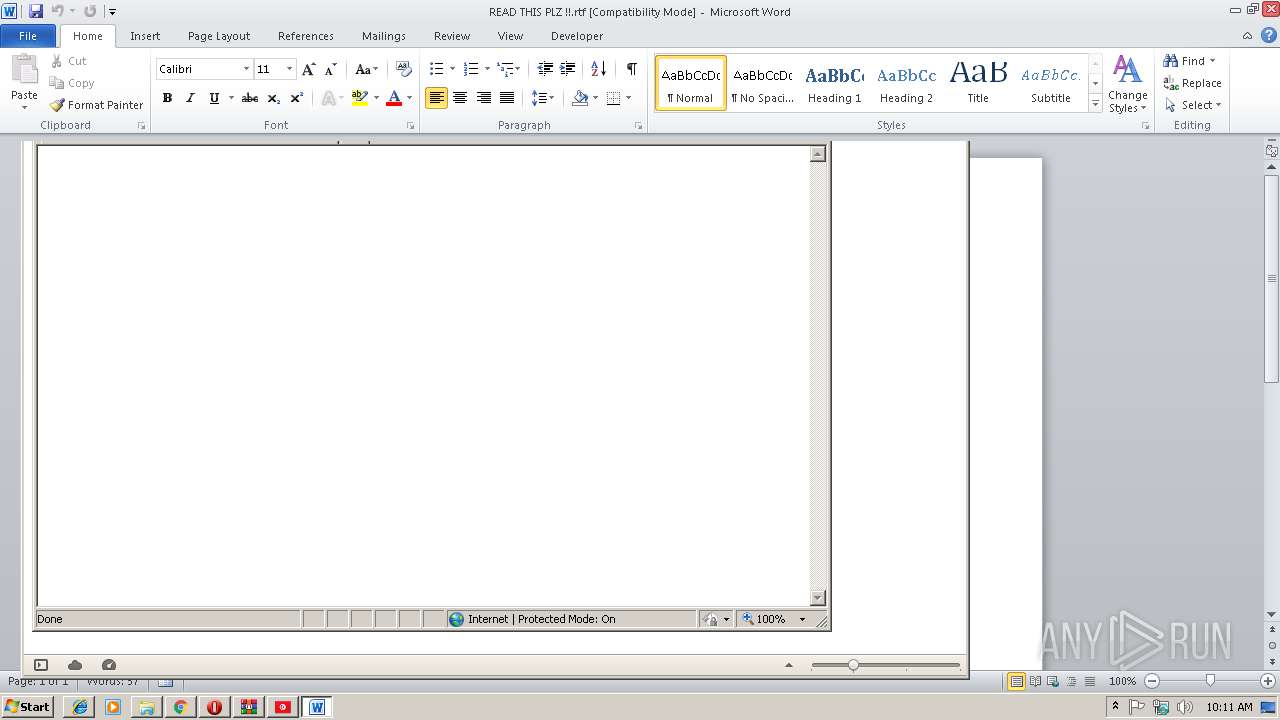Adjust the Word zoom slider handle
Viewport: 1280px width, 720px height.
pos(1210,680)
